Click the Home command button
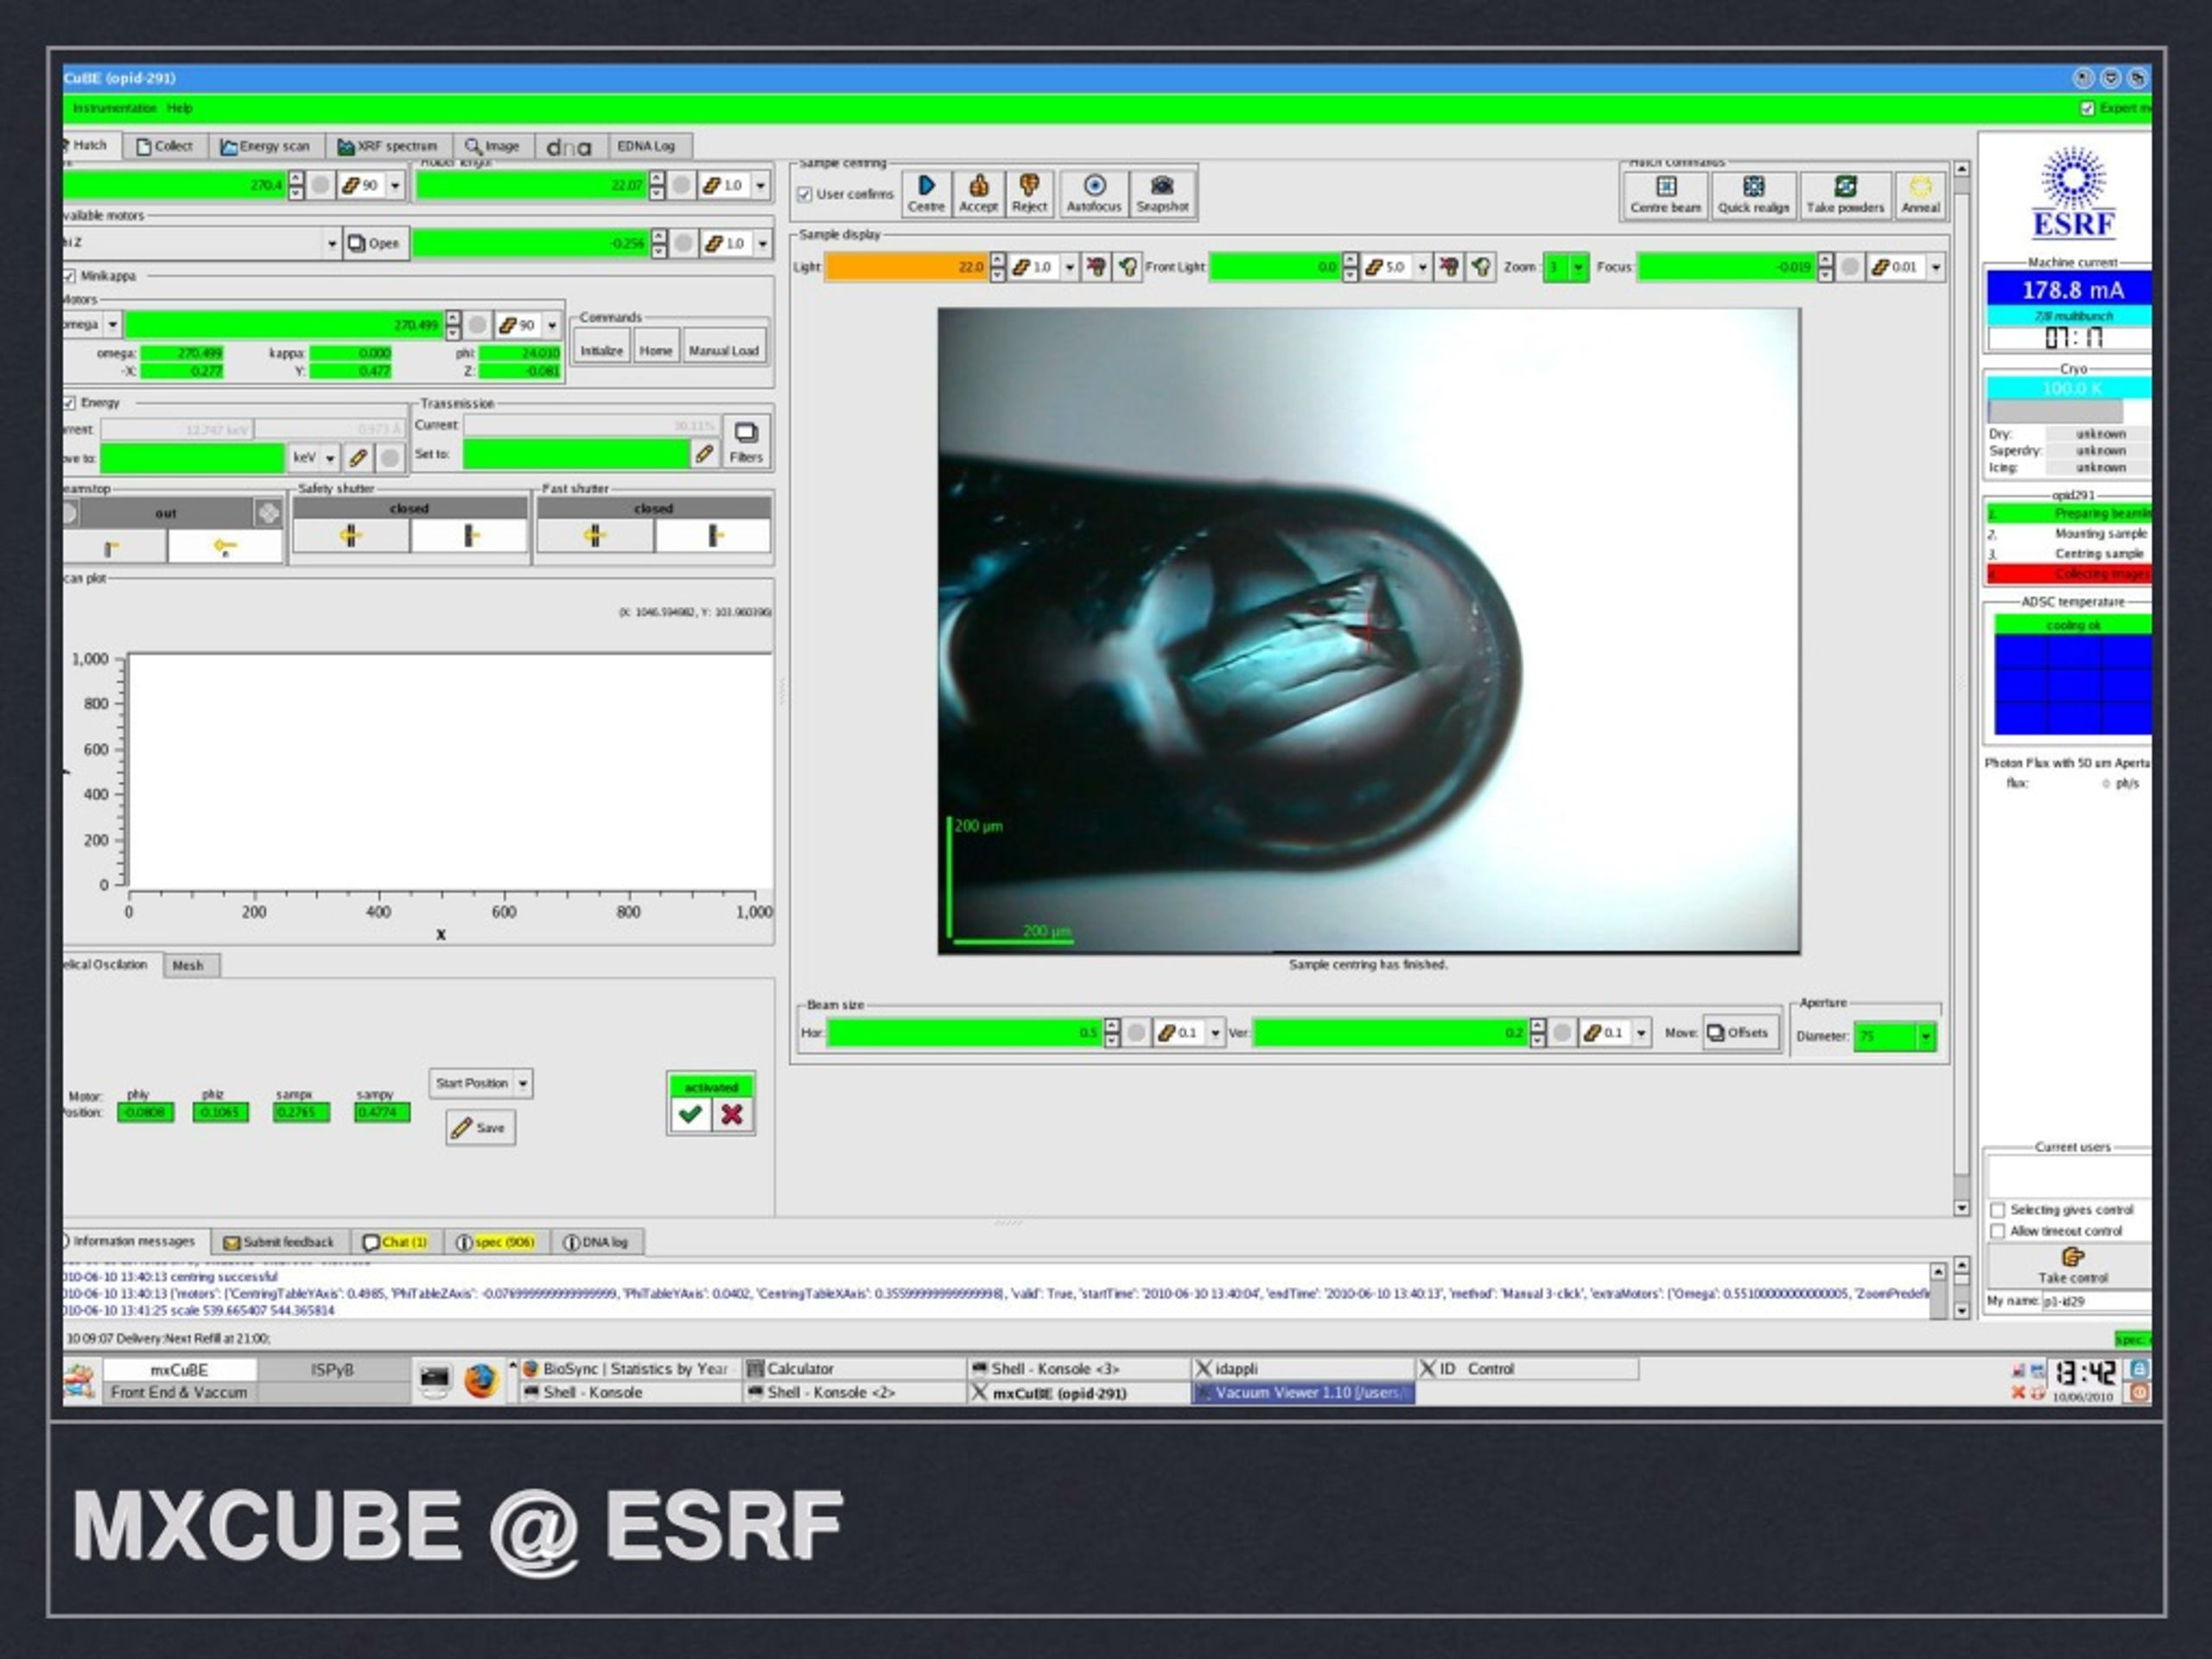The width and height of the screenshot is (2212, 1659). pos(656,351)
